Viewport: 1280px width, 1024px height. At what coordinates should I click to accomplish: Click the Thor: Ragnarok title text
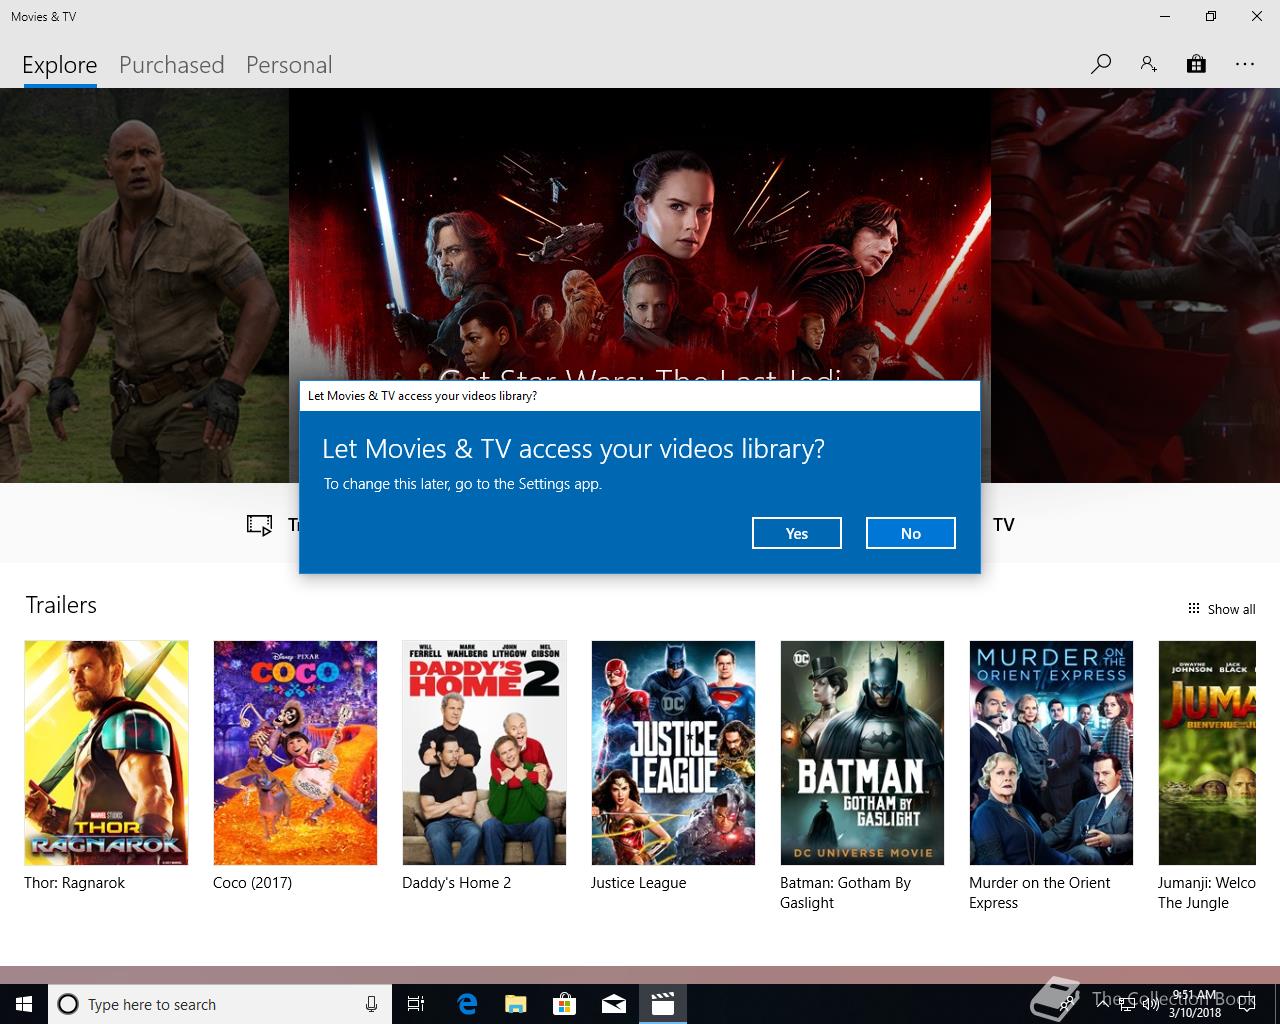75,883
